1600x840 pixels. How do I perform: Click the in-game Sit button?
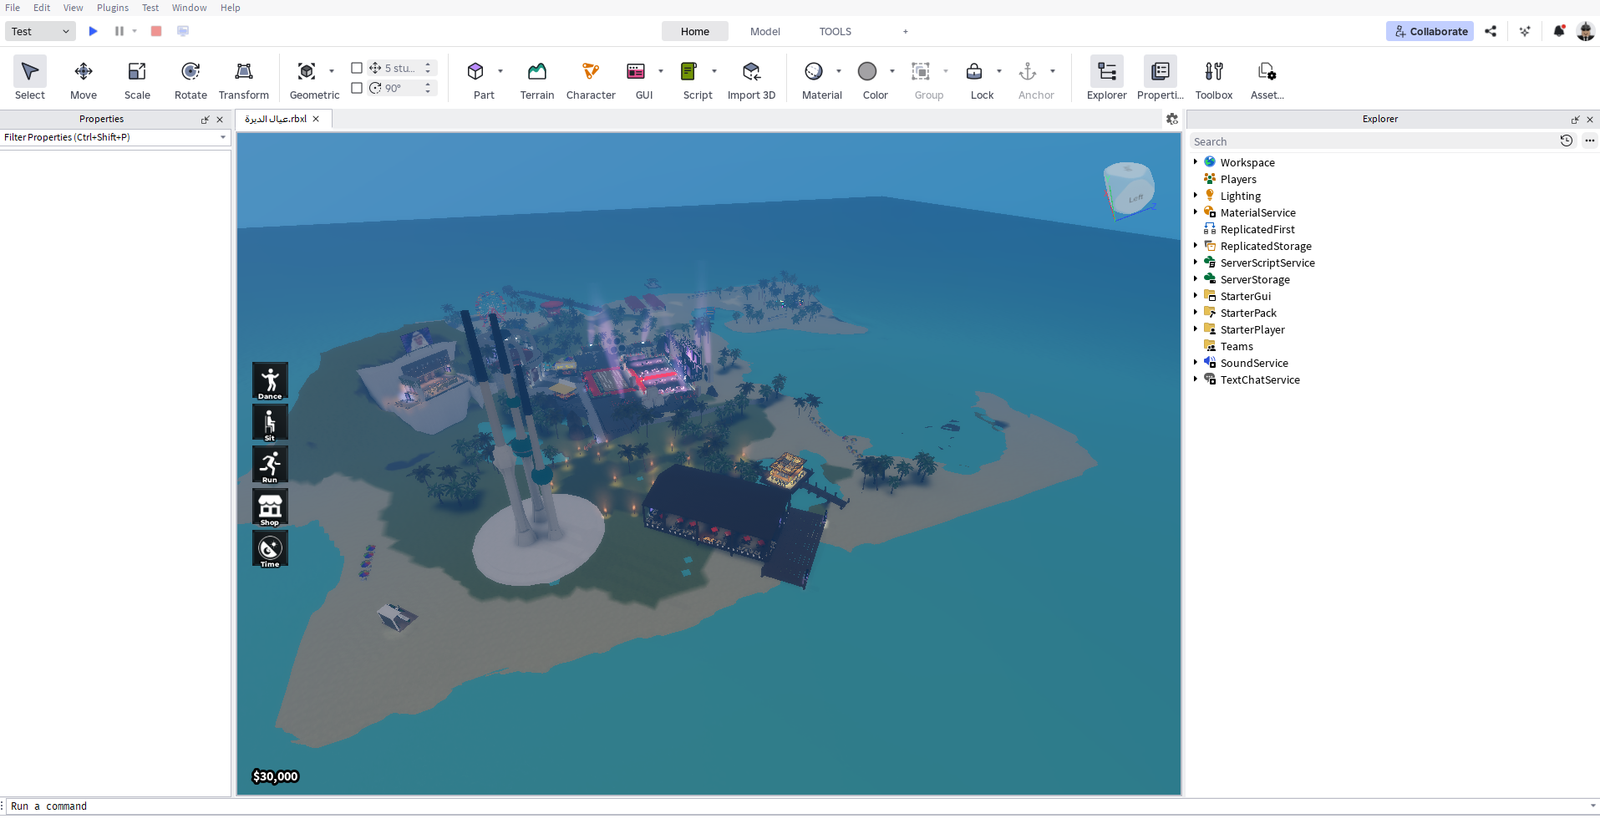pos(270,423)
